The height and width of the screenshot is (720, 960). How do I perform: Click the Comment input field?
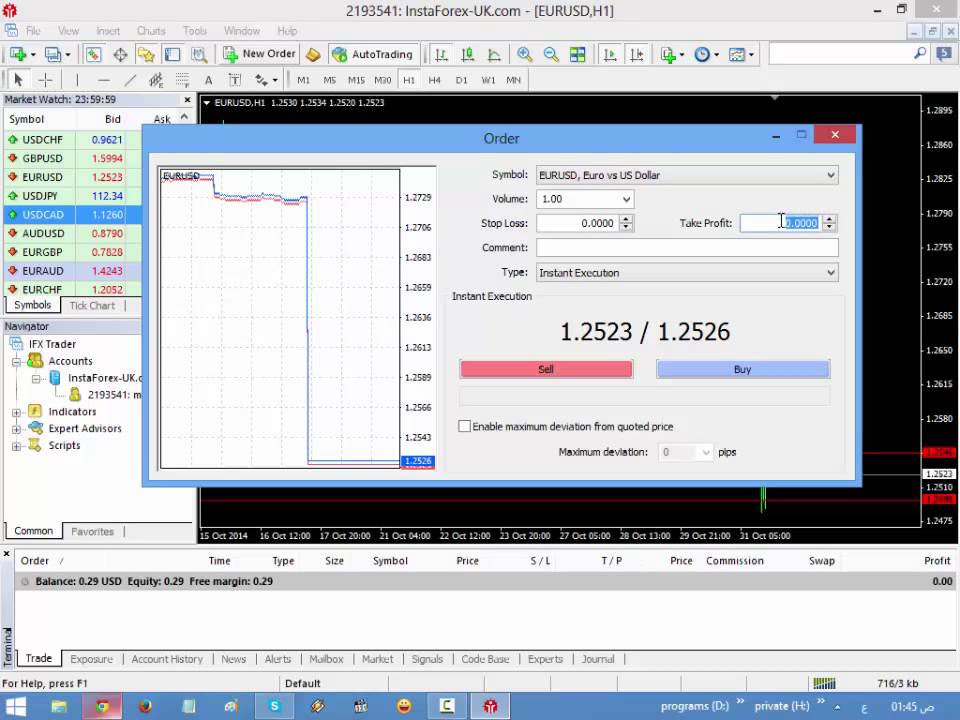click(x=687, y=248)
